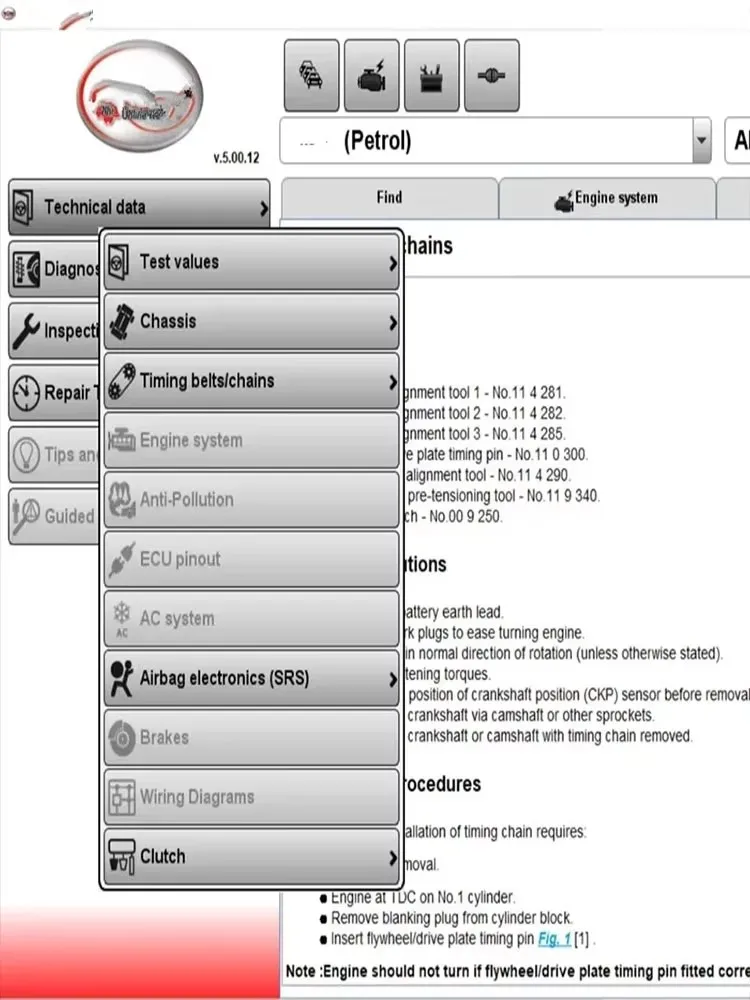This screenshot has height=1000, width=750.
Task: Click the small app icon in title bar
Action: pos(8,14)
